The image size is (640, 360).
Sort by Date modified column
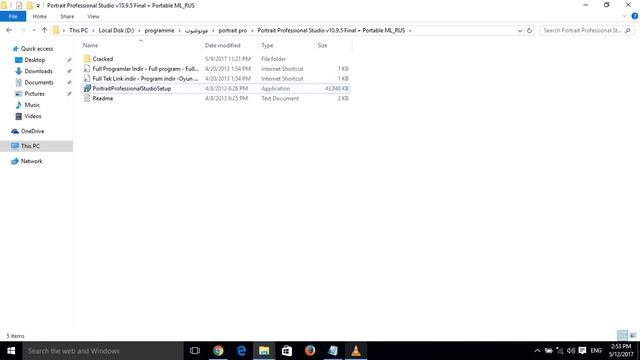(222, 45)
